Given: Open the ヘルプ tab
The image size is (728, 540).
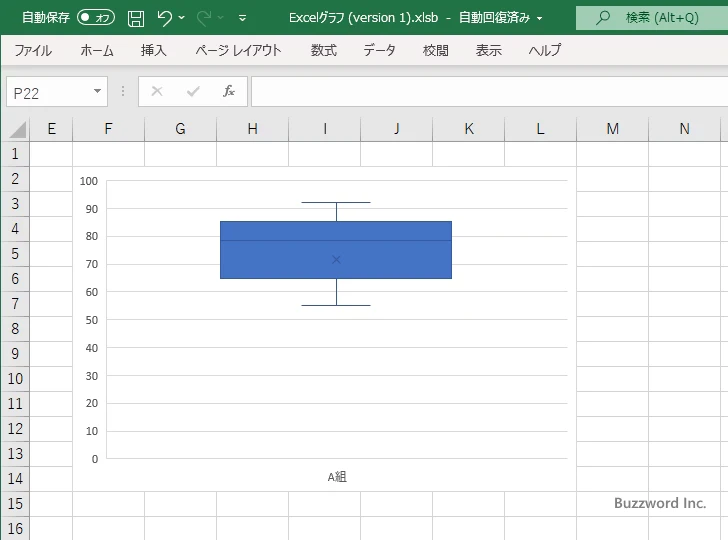Looking at the screenshot, I should pyautogui.click(x=545, y=50).
